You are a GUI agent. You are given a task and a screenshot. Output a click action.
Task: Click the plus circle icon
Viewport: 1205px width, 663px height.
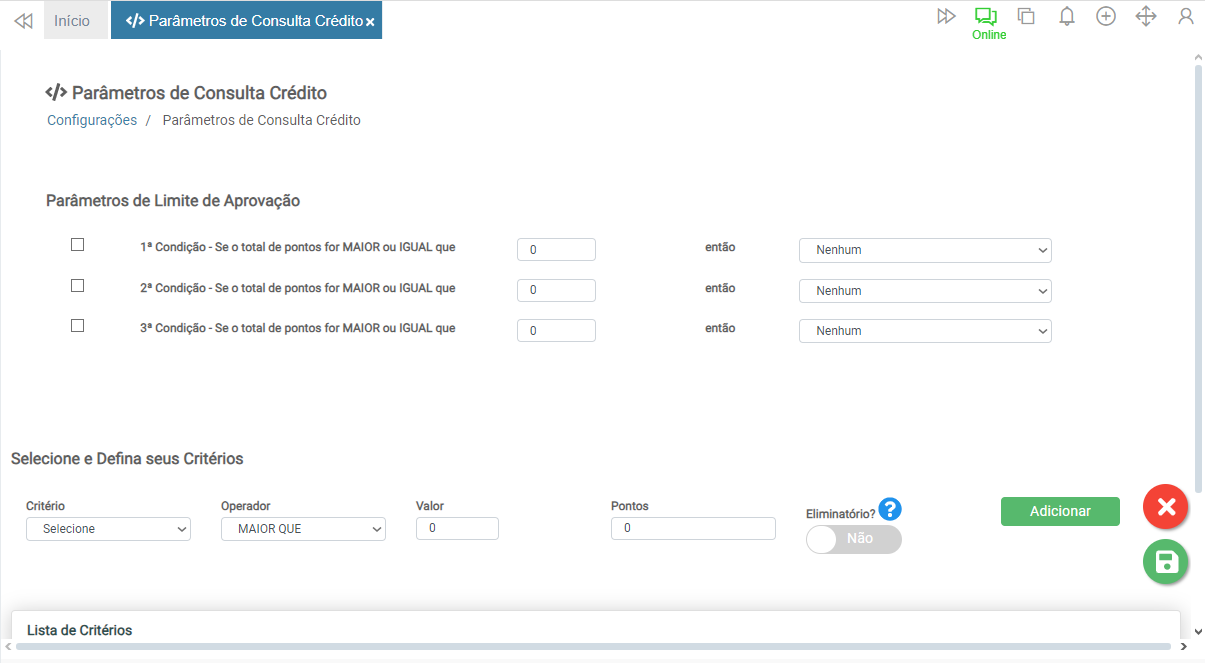1106,16
